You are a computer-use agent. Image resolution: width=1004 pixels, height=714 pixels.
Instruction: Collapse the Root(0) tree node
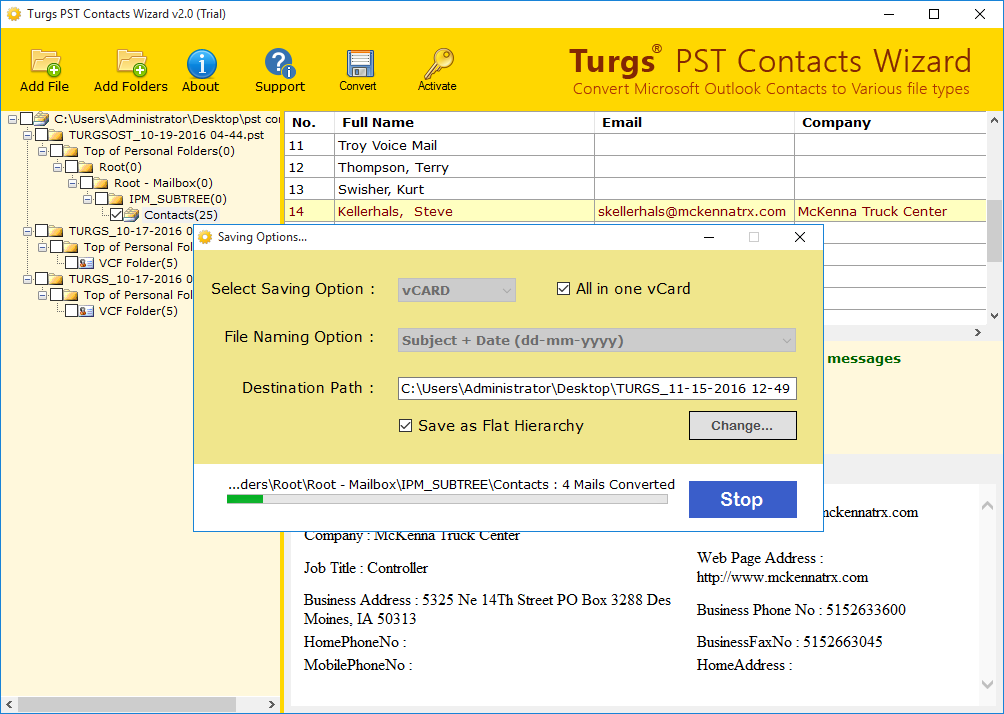[58, 167]
